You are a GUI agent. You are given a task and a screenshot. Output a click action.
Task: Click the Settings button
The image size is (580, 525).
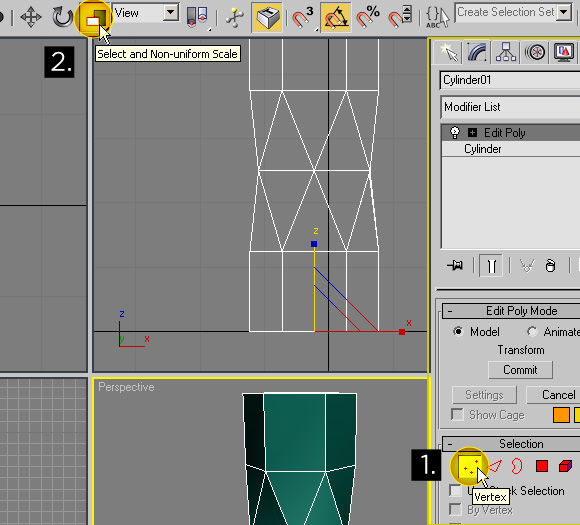coord(484,395)
